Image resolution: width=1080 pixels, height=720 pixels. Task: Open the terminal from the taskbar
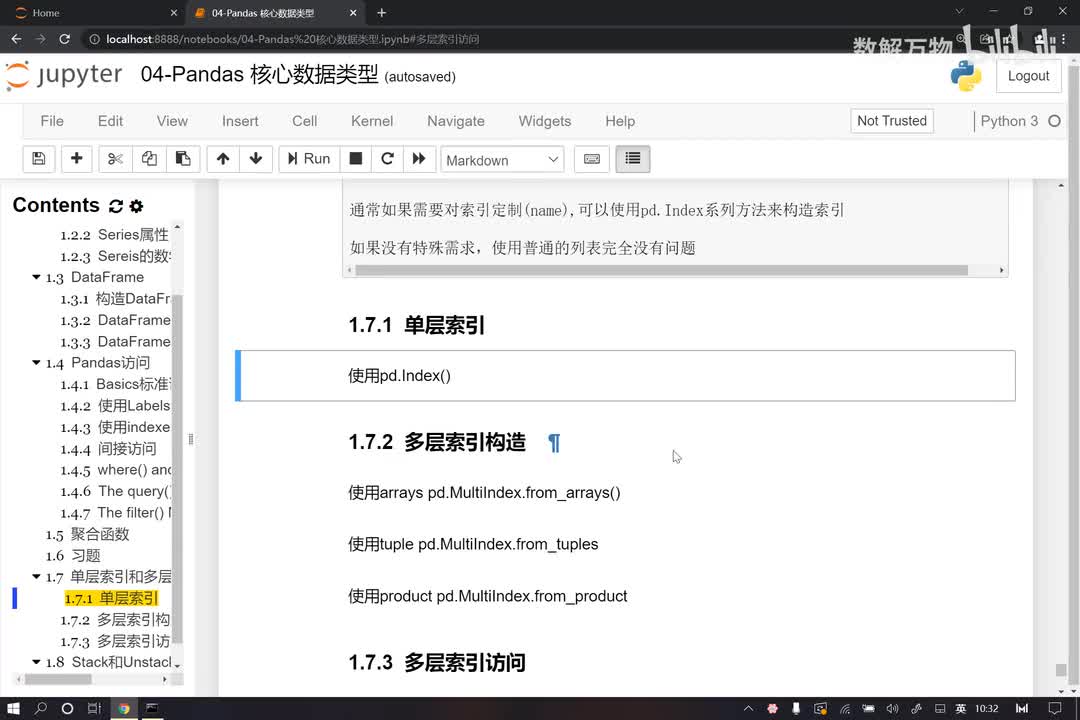tap(152, 708)
